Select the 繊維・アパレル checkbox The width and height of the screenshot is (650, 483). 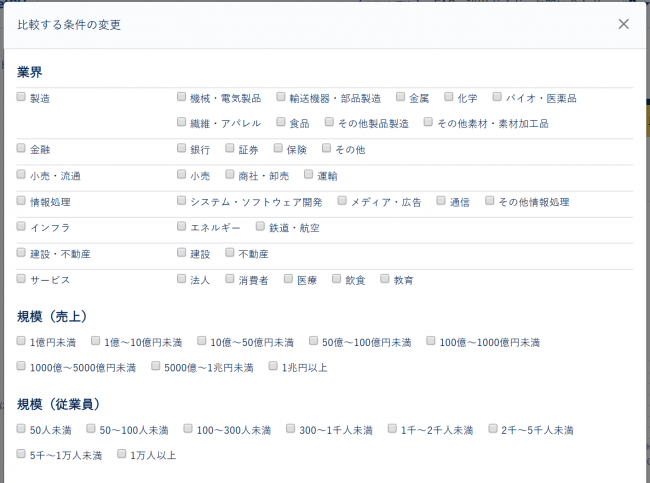coord(181,122)
